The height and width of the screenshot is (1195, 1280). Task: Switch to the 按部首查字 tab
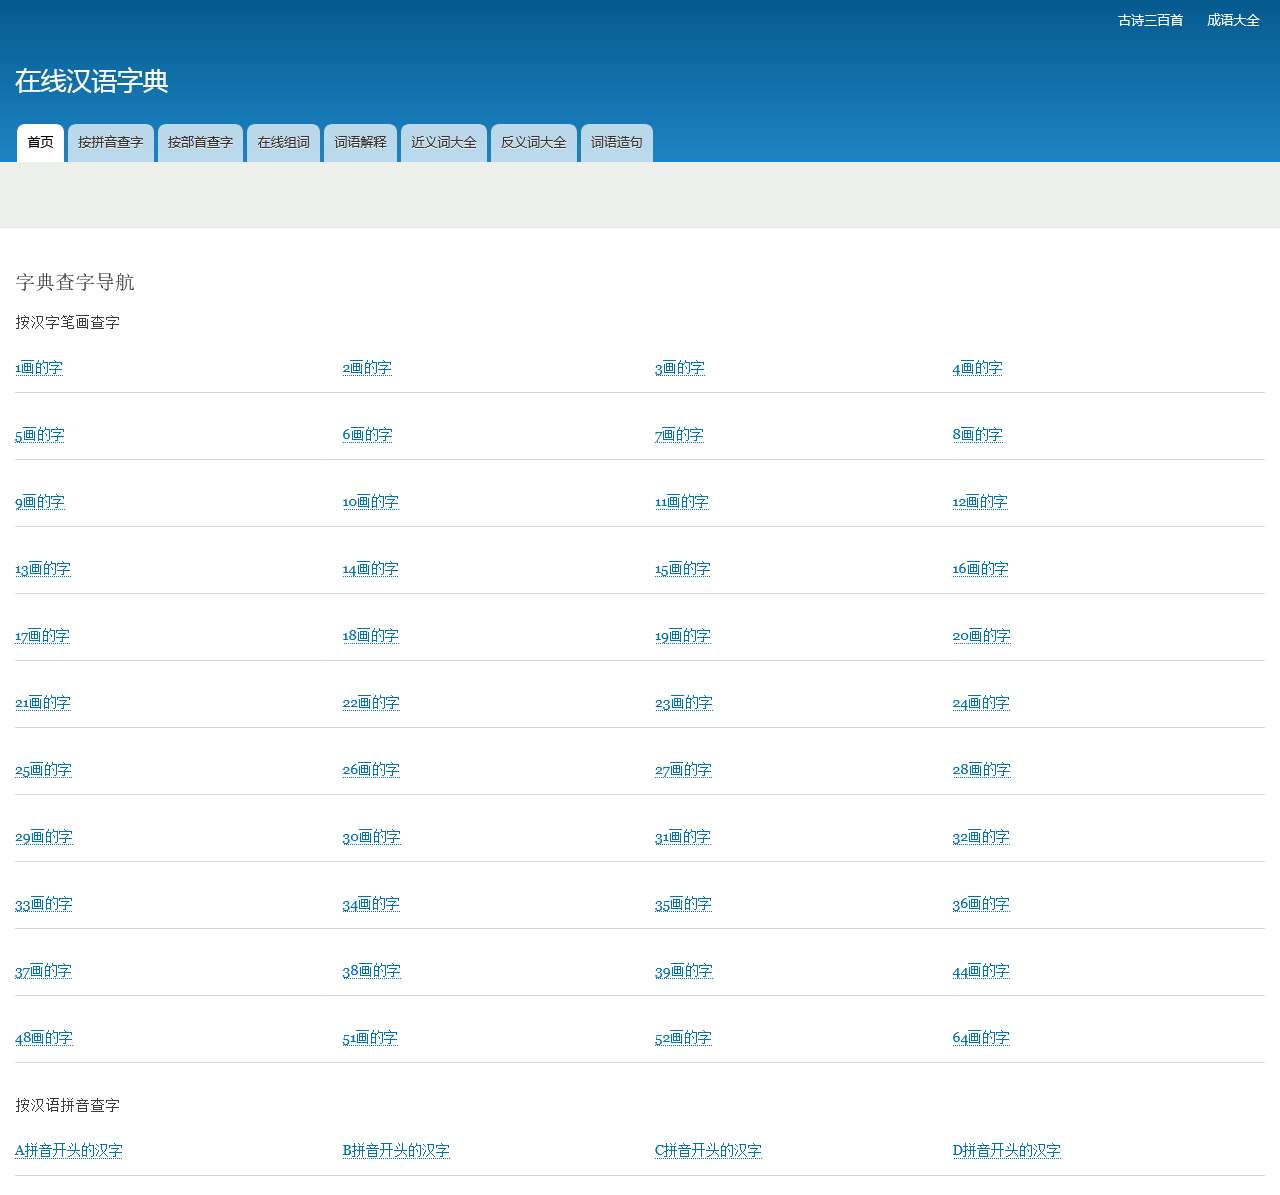pyautogui.click(x=200, y=142)
